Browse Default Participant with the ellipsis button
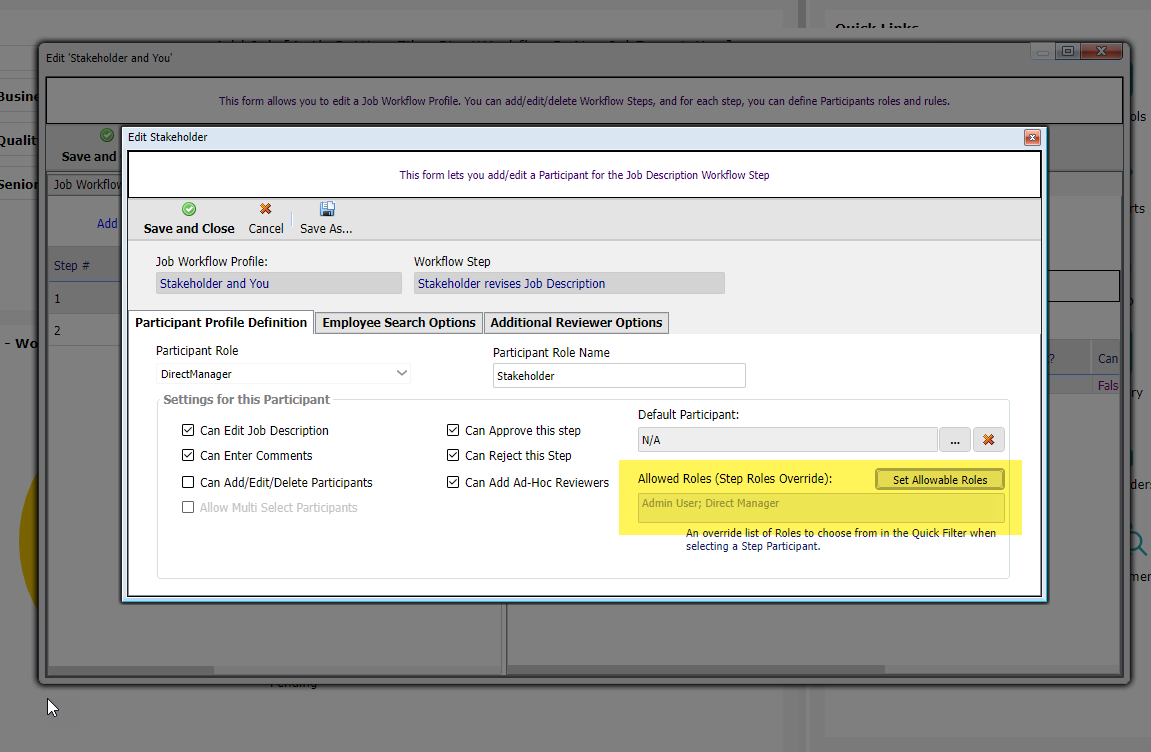The height and width of the screenshot is (752, 1151). click(x=954, y=440)
